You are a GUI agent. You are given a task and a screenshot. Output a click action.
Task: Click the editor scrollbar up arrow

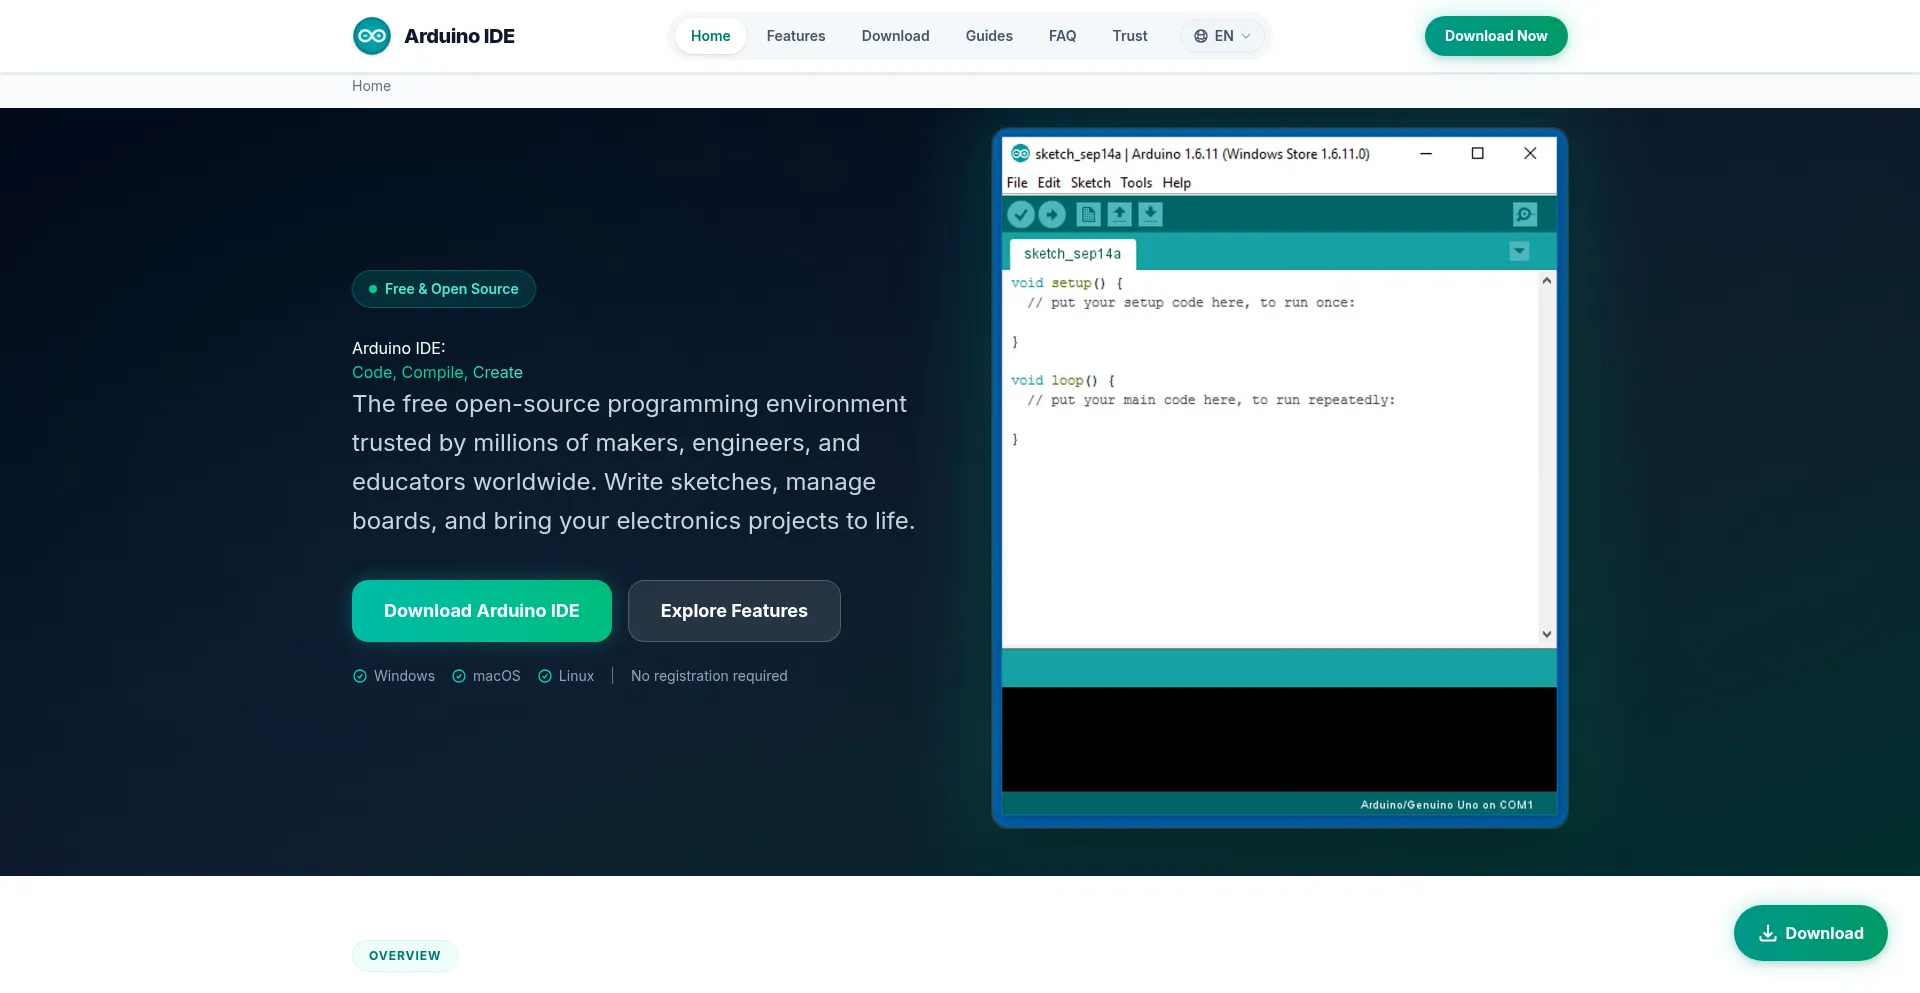(x=1547, y=281)
